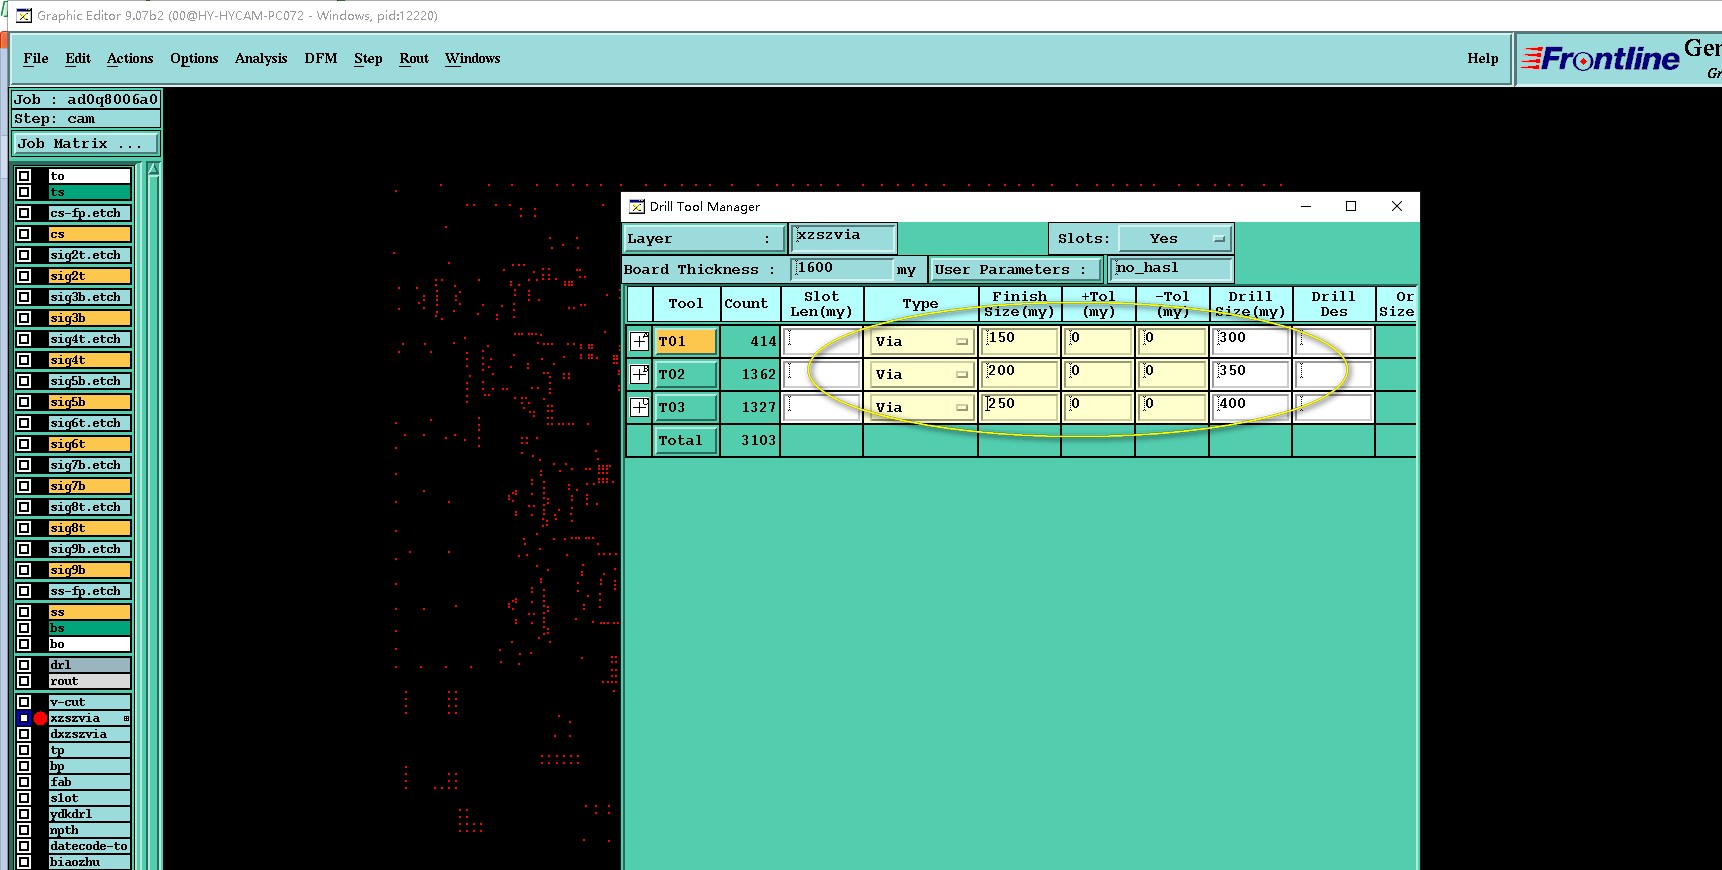The image size is (1722, 870).
Task: Open the Step menu
Action: tap(368, 58)
